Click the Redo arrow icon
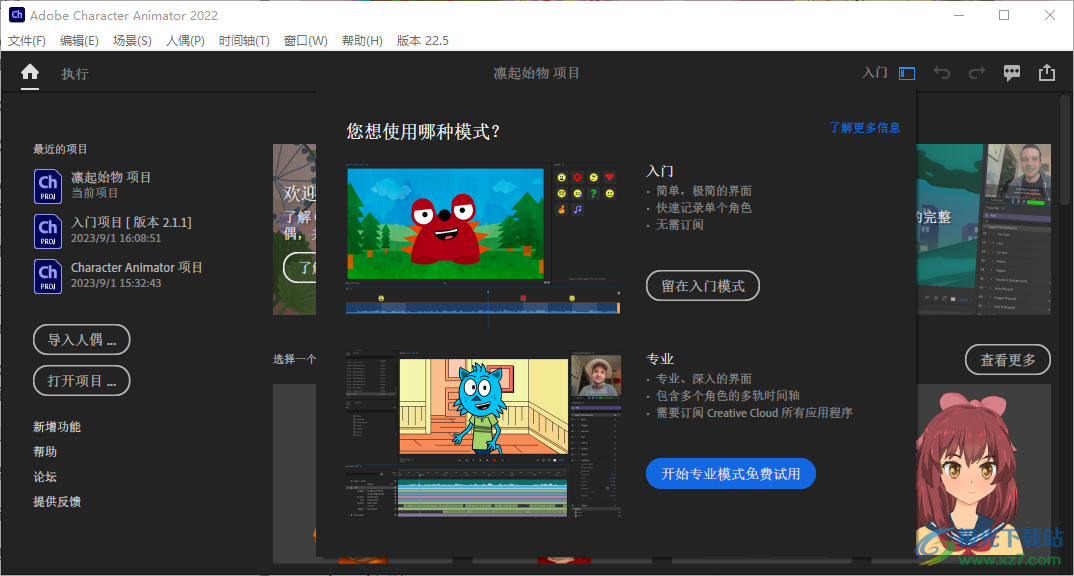The width and height of the screenshot is (1074, 576). (x=976, y=72)
